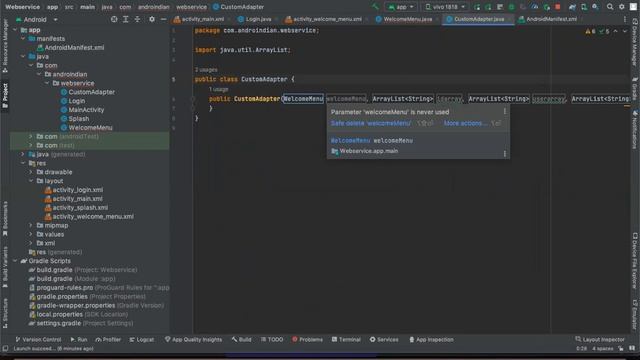Open the Layout Inspector
The image size is (640, 360).
(x=600, y=339)
